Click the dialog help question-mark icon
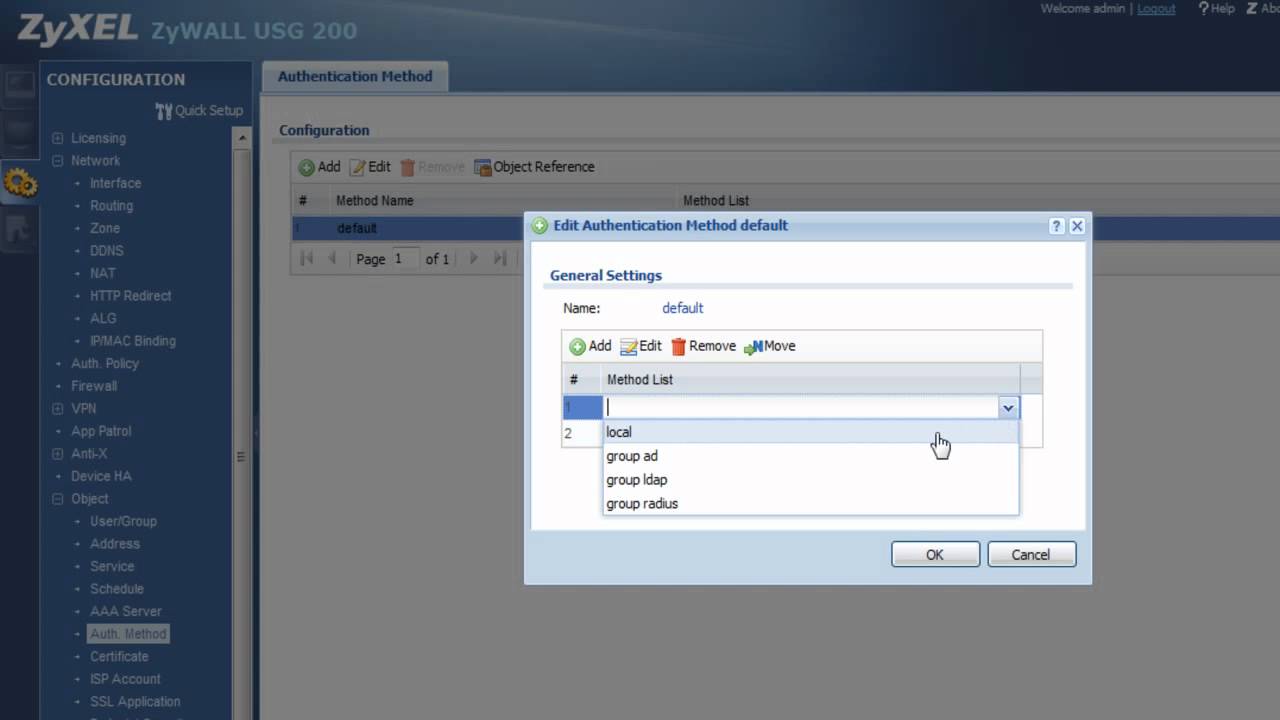 coord(1057,226)
